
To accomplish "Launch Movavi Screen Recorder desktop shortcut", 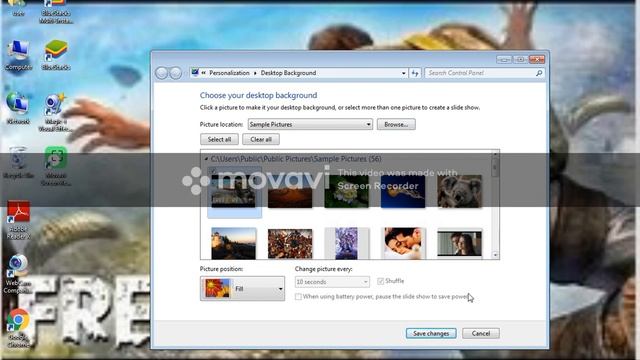I will pos(56,166).
